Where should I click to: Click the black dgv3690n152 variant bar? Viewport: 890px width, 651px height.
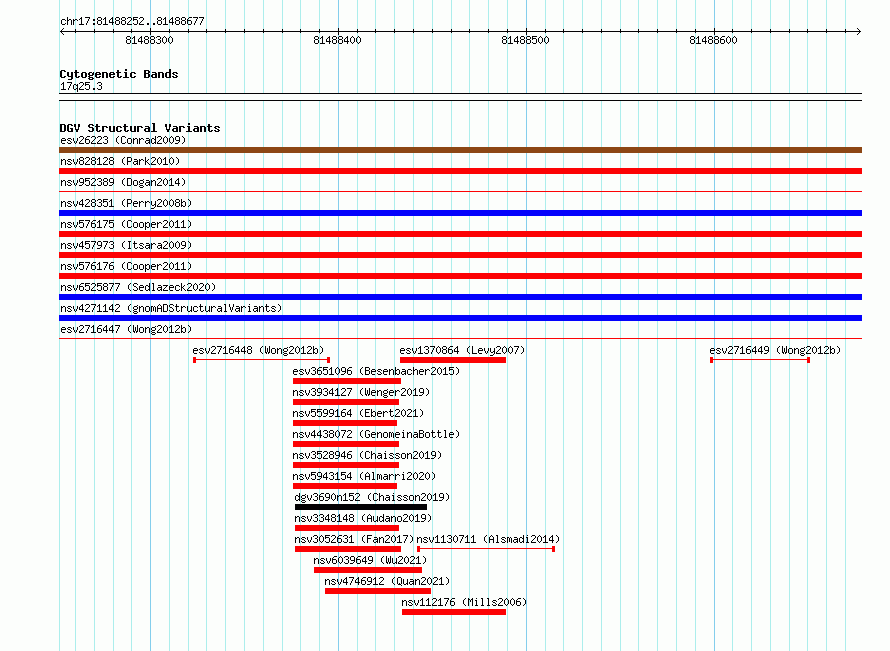click(361, 507)
